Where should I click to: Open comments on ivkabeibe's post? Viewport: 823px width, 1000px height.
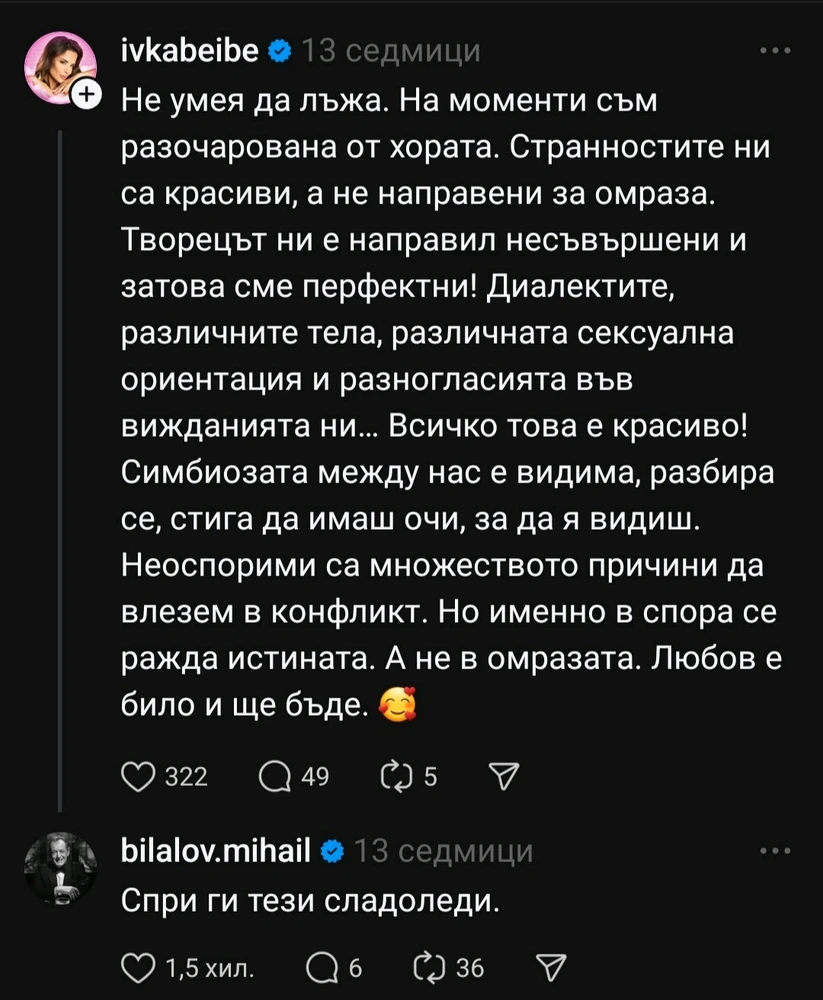(x=272, y=776)
